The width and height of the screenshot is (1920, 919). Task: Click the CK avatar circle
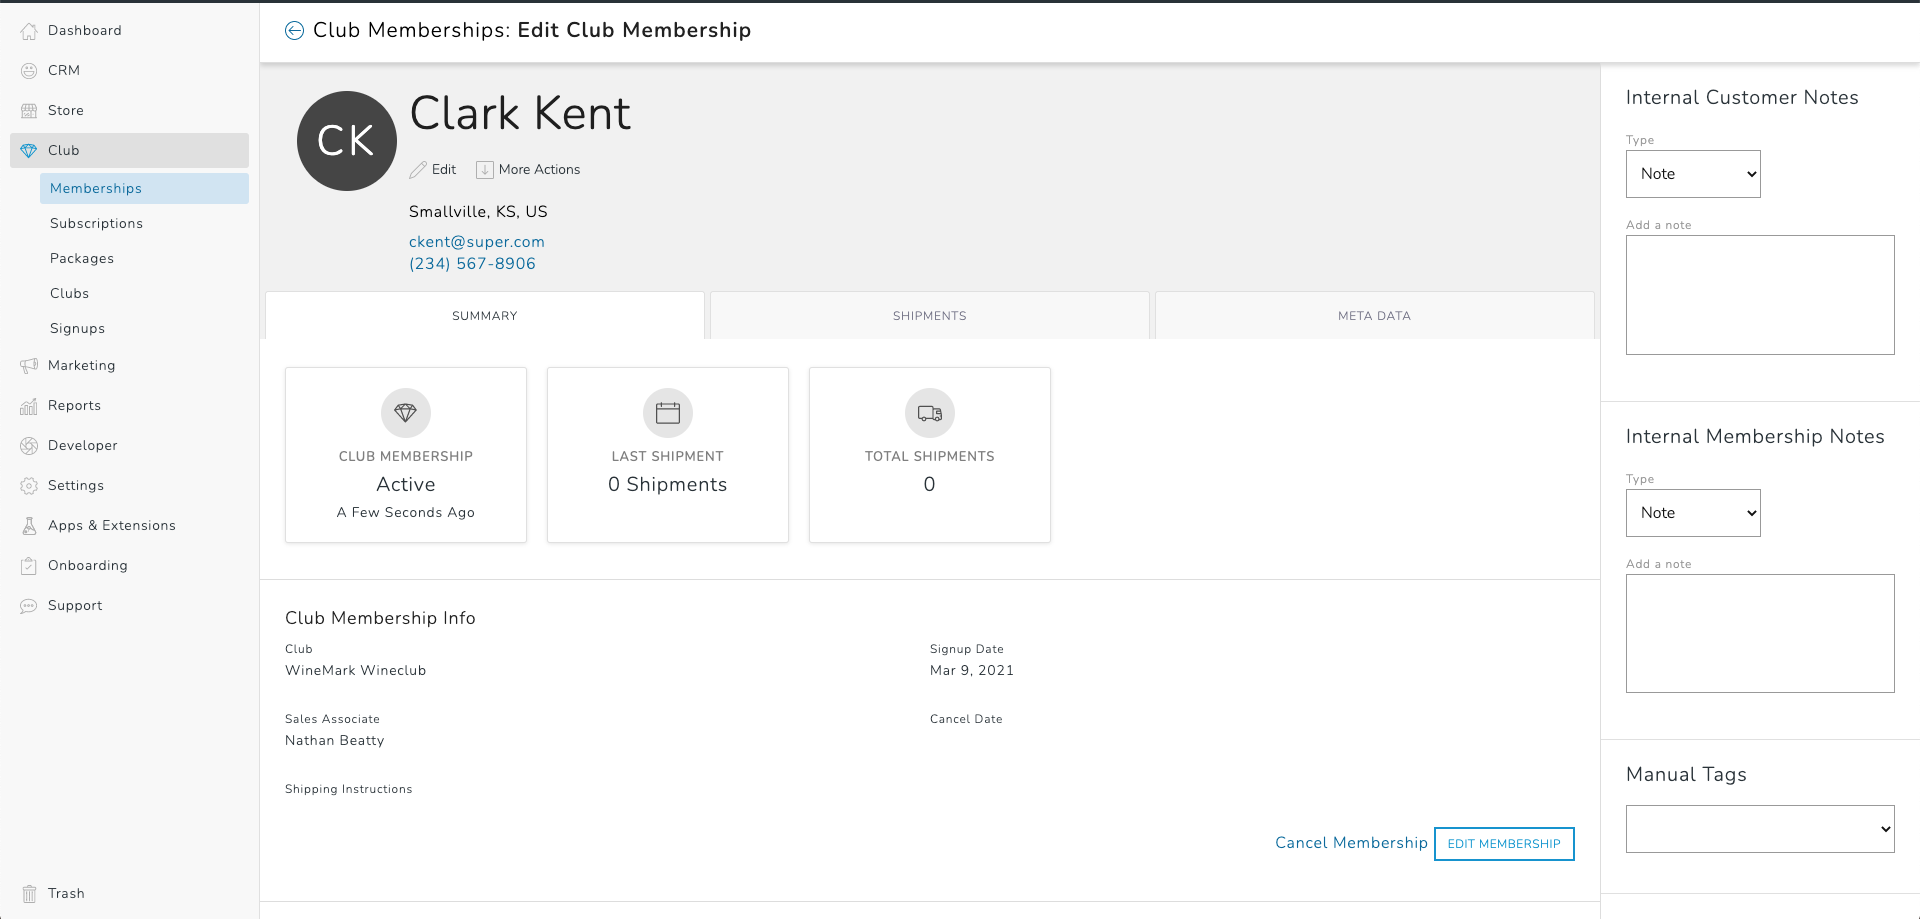tap(347, 141)
